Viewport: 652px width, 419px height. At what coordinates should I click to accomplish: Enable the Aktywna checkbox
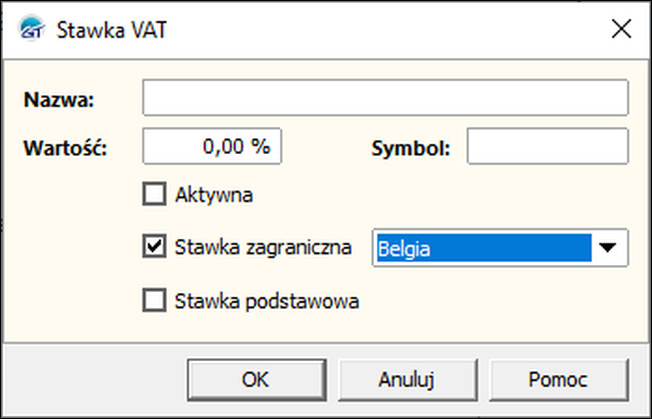click(154, 194)
